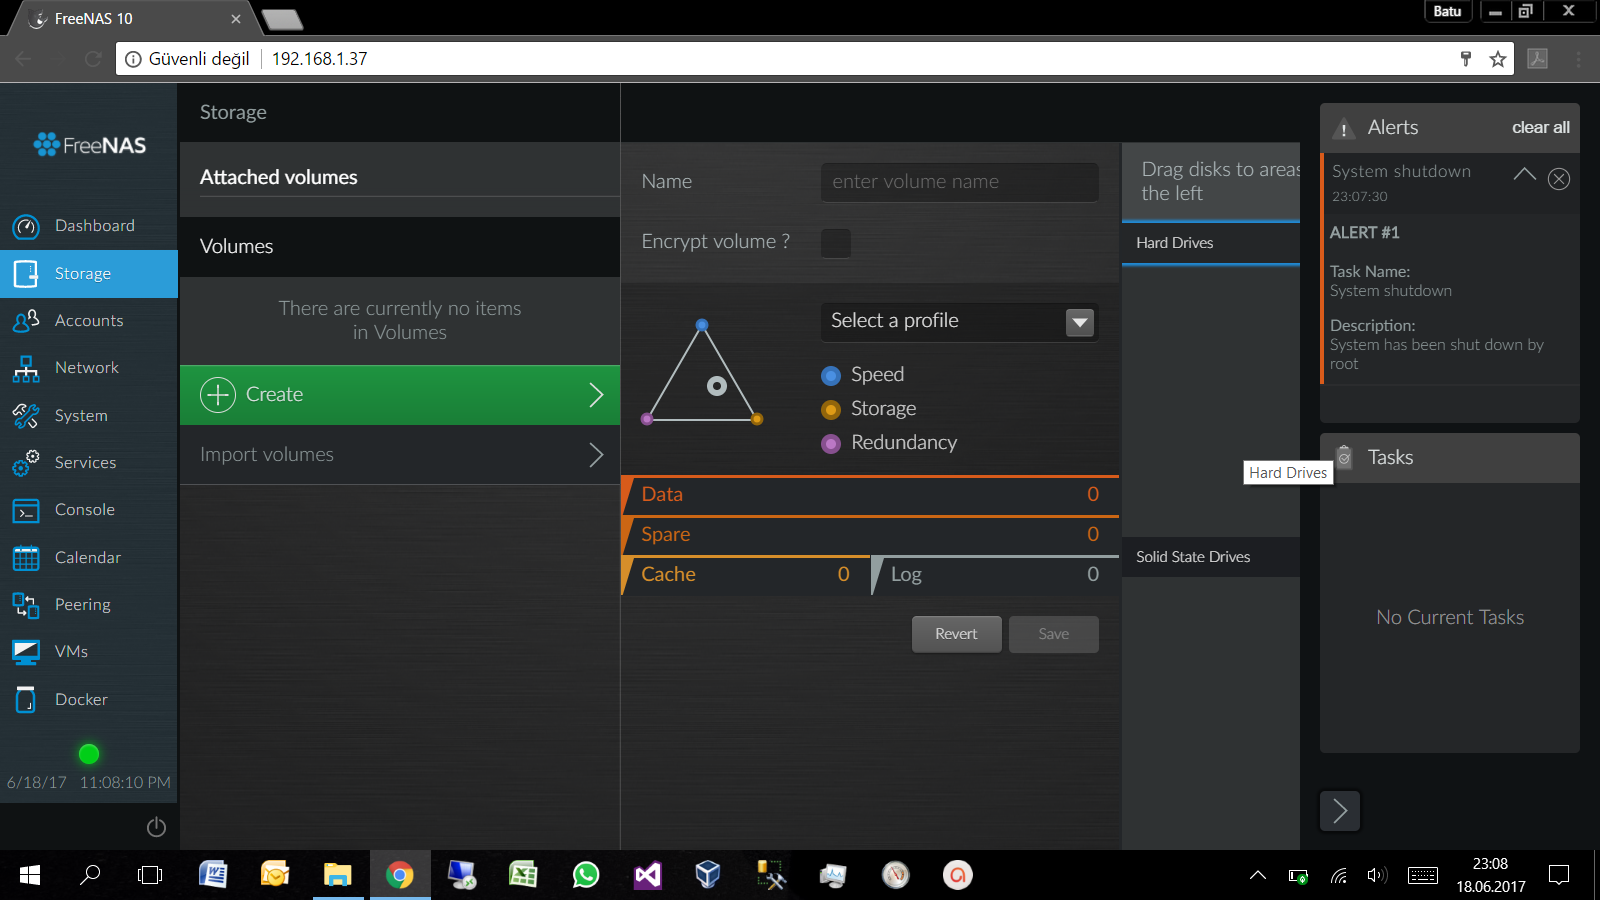The height and width of the screenshot is (900, 1600).
Task: Click the purple Redundancy legend dot
Action: point(831,444)
